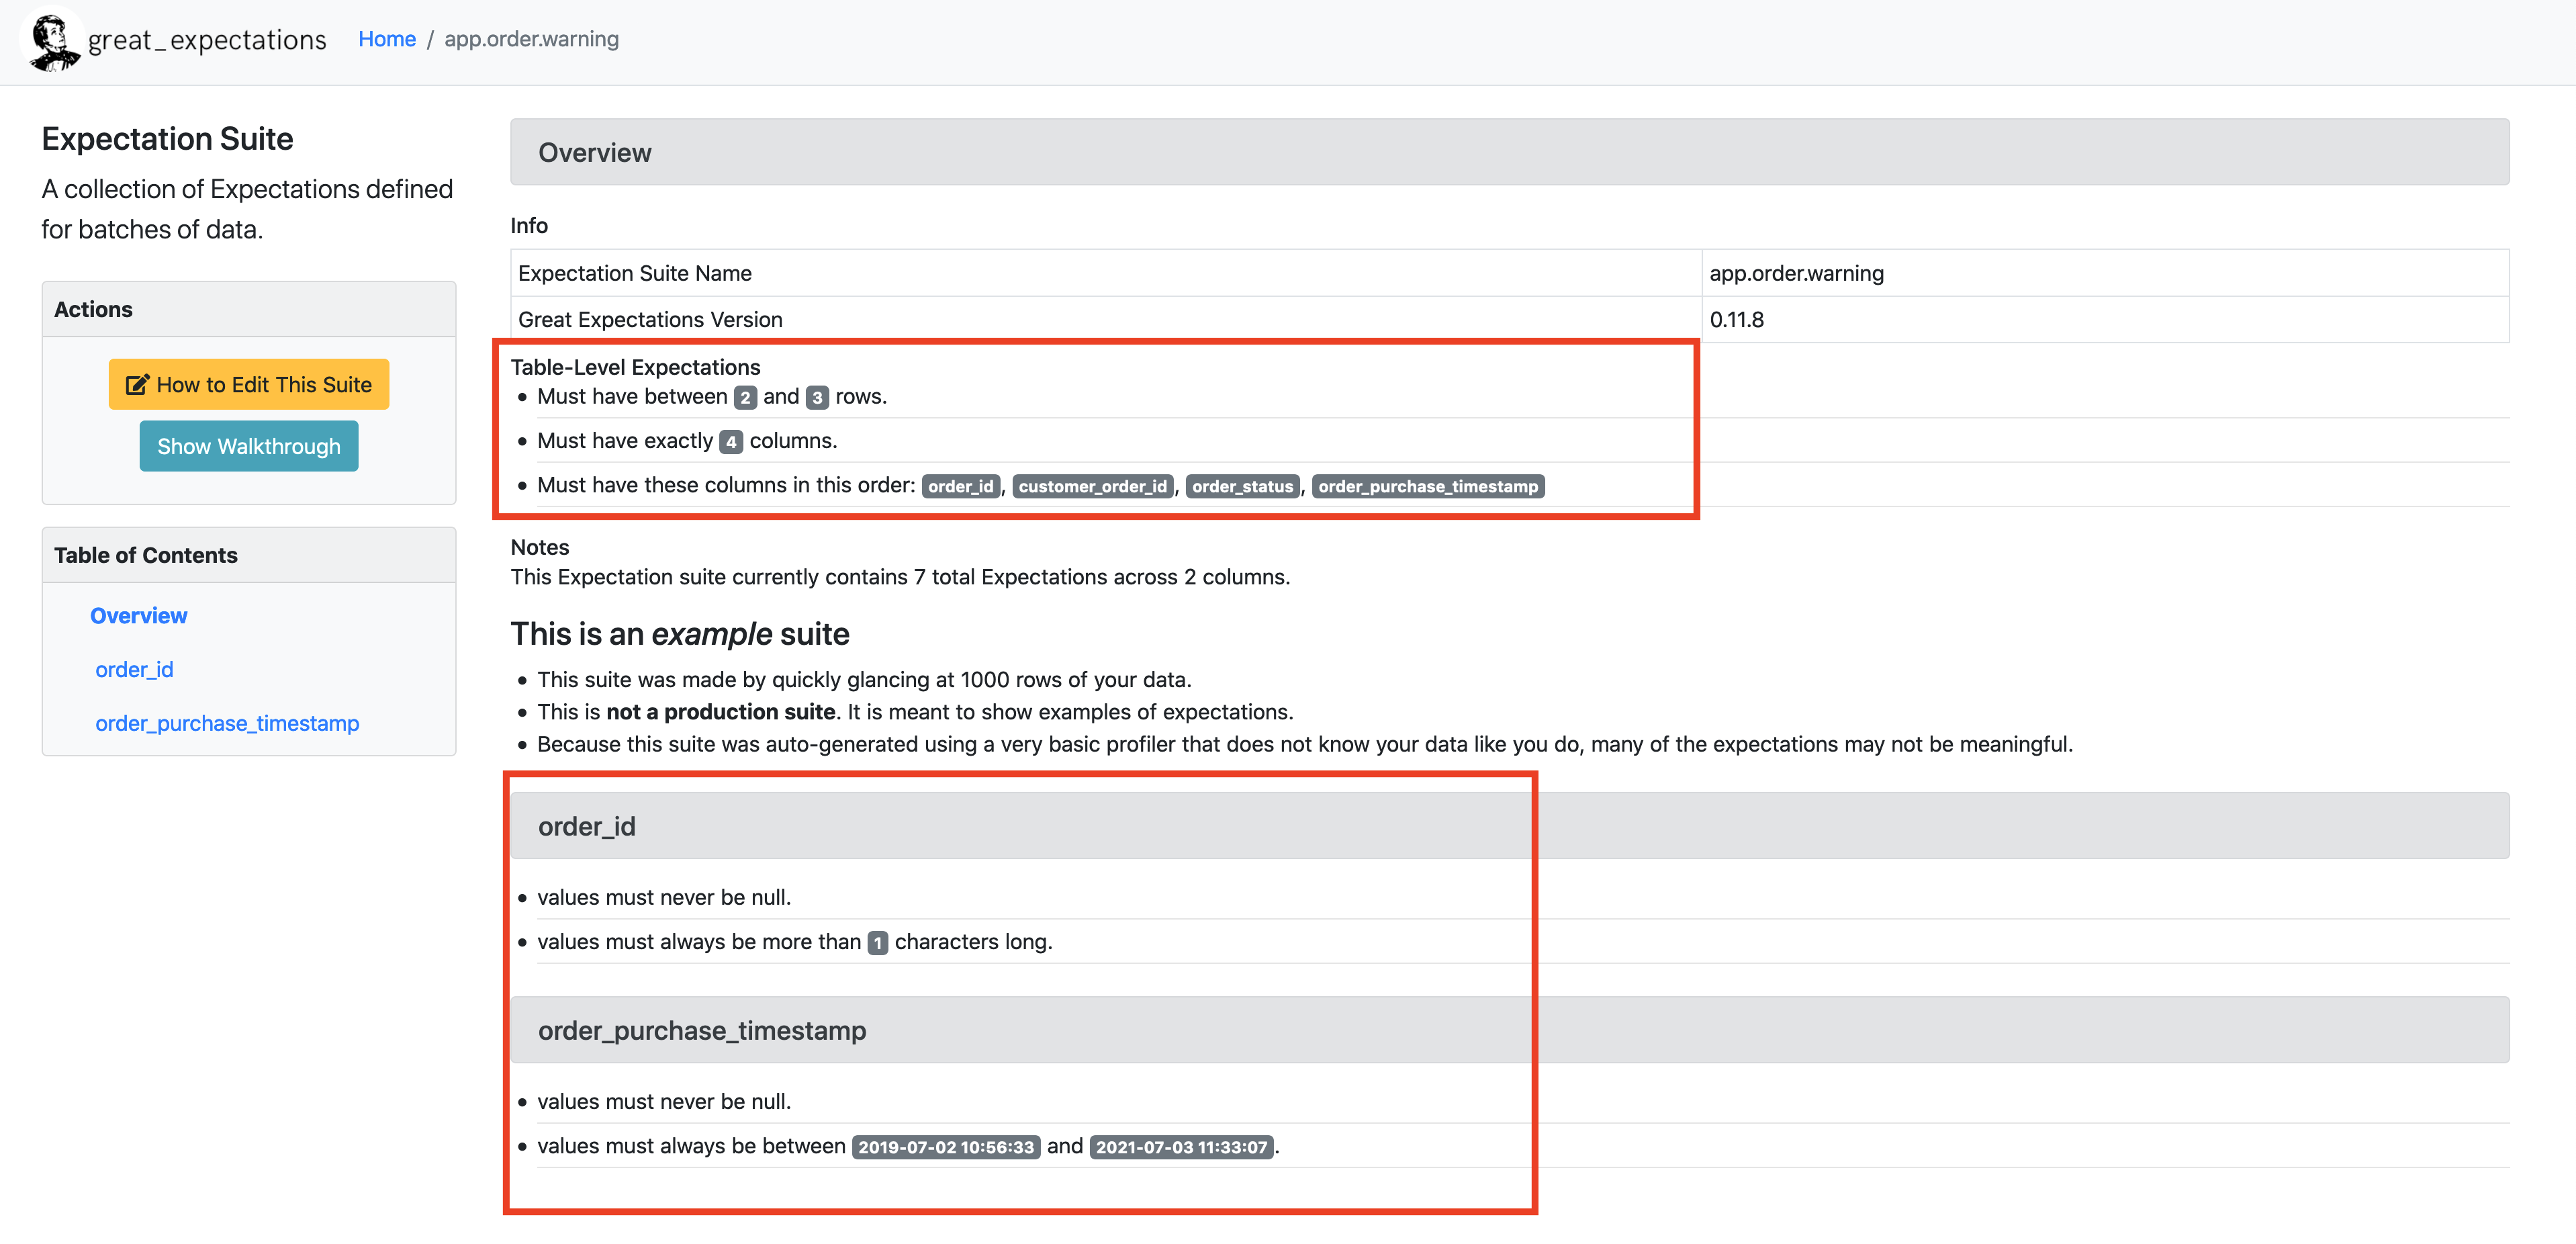2576x1244 pixels.
Task: Select the order_purchase_timestamp column badge
Action: [x=1427, y=487]
